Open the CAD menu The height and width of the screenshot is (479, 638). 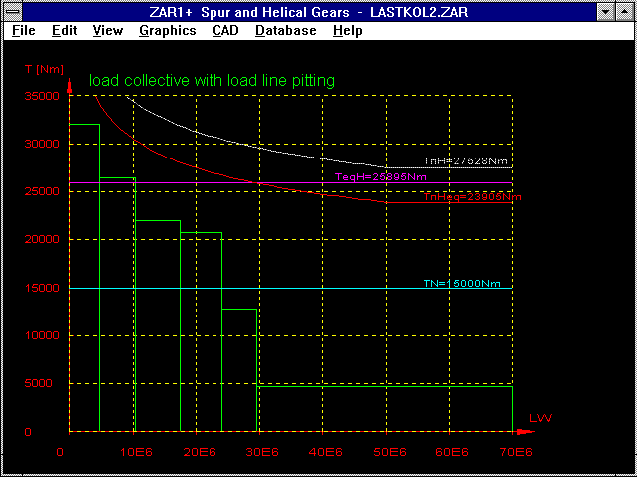tap(225, 31)
